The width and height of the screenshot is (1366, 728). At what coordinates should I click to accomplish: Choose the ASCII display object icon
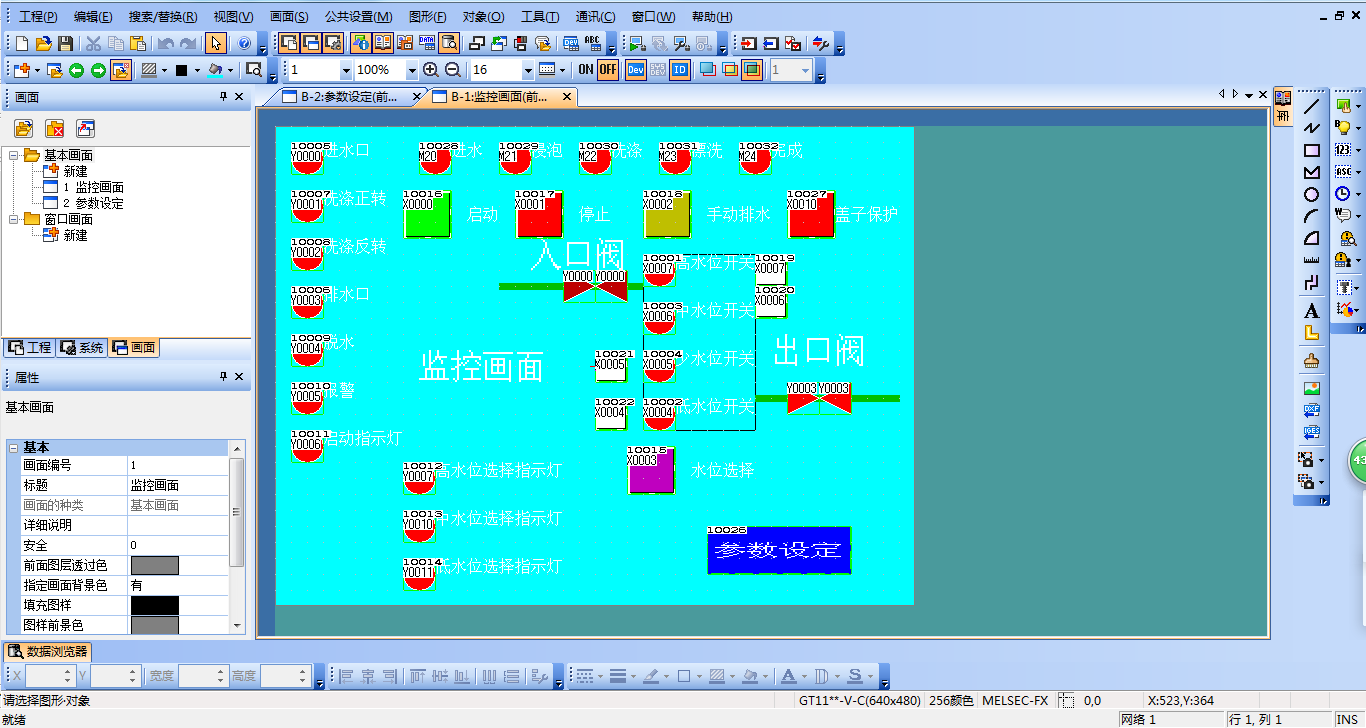[x=1344, y=172]
